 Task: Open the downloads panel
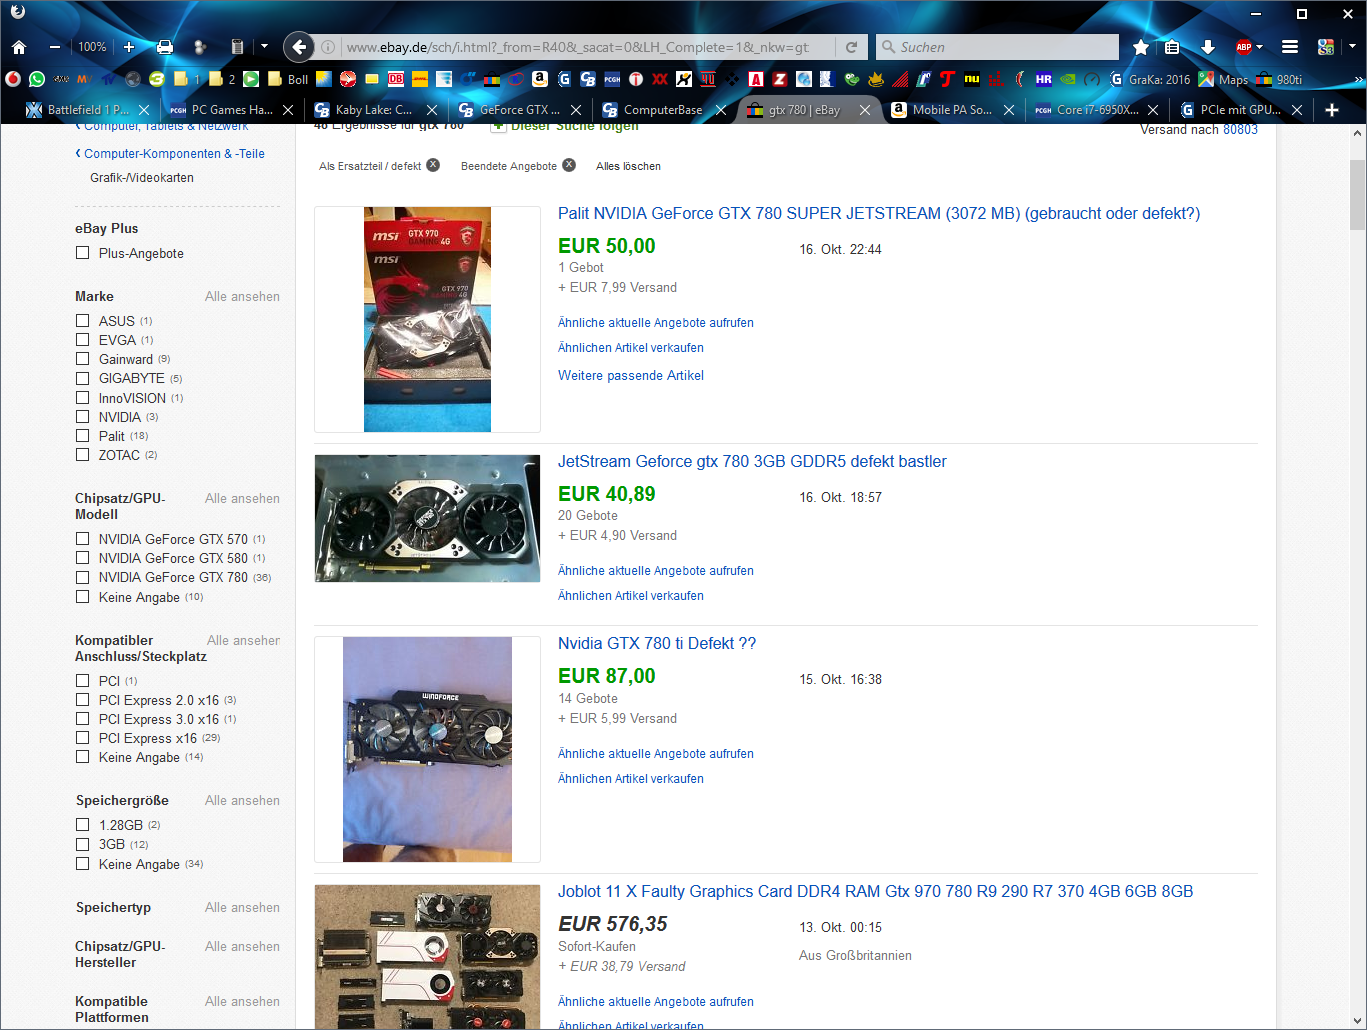point(1208,47)
